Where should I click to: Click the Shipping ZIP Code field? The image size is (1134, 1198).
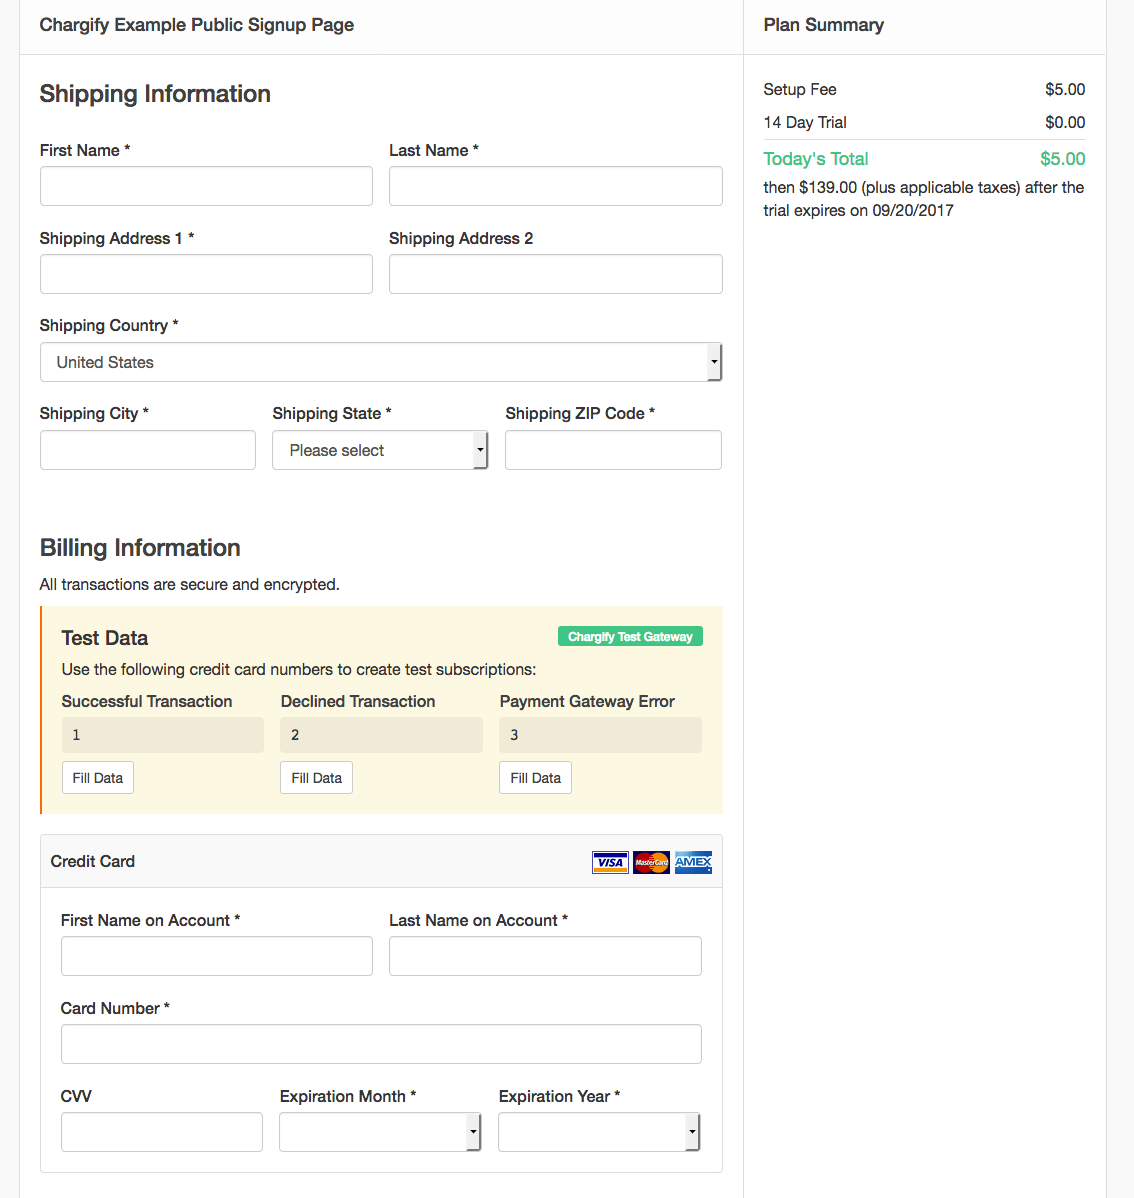(x=613, y=450)
